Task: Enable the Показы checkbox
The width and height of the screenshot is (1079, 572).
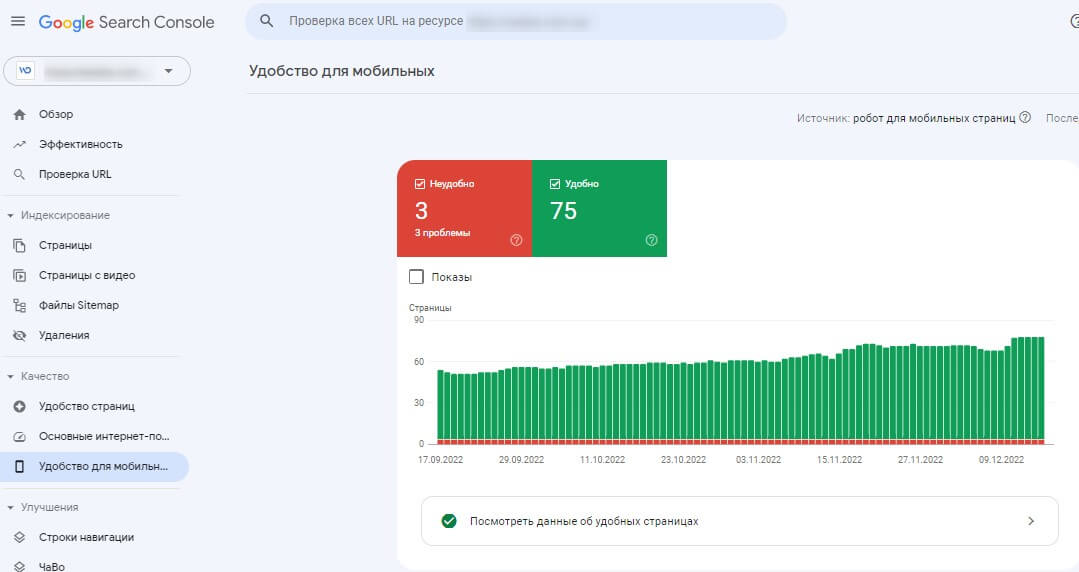Action: point(416,277)
